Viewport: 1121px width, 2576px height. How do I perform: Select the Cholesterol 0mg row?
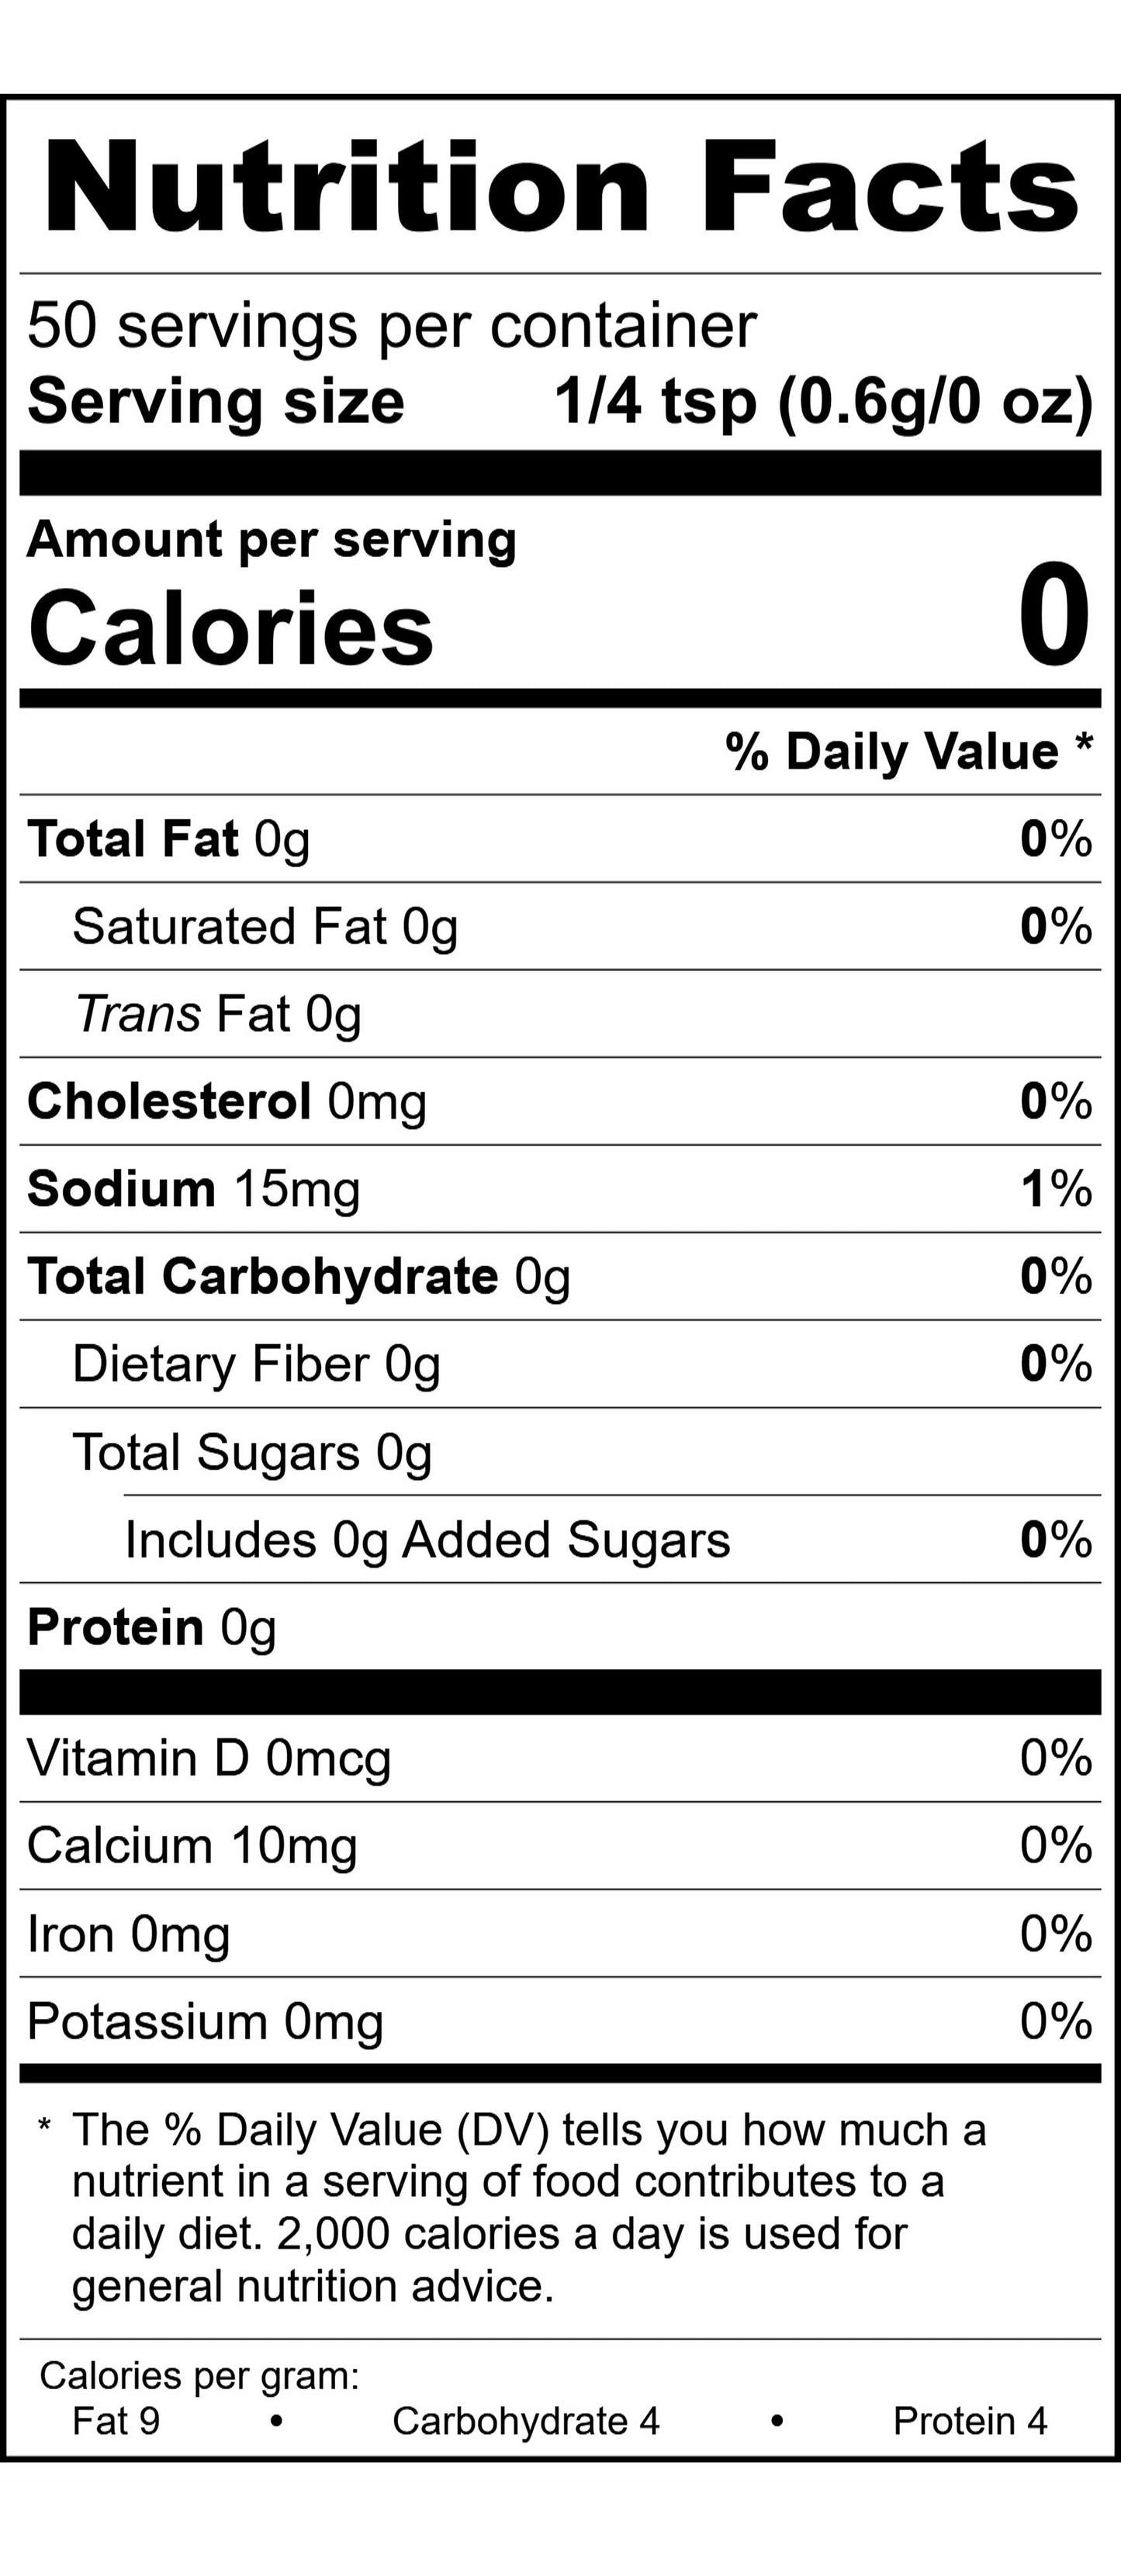[x=227, y=1102]
